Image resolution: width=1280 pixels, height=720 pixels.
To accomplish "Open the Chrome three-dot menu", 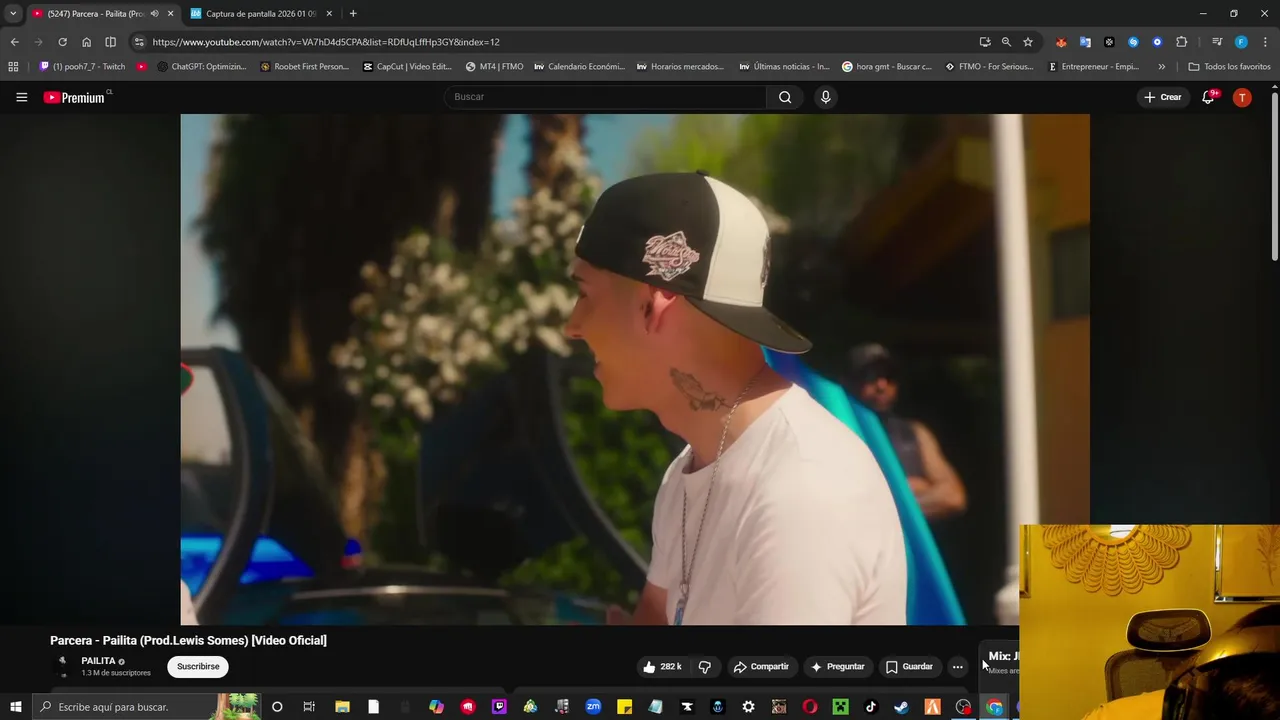I will 1265,42.
